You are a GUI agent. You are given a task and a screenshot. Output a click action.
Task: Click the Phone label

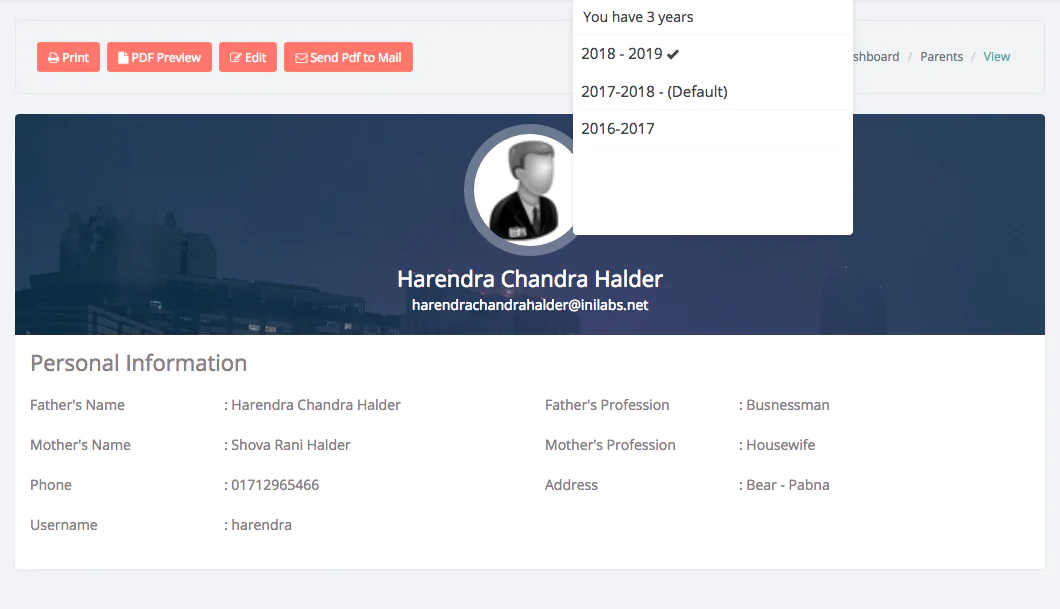tap(51, 485)
